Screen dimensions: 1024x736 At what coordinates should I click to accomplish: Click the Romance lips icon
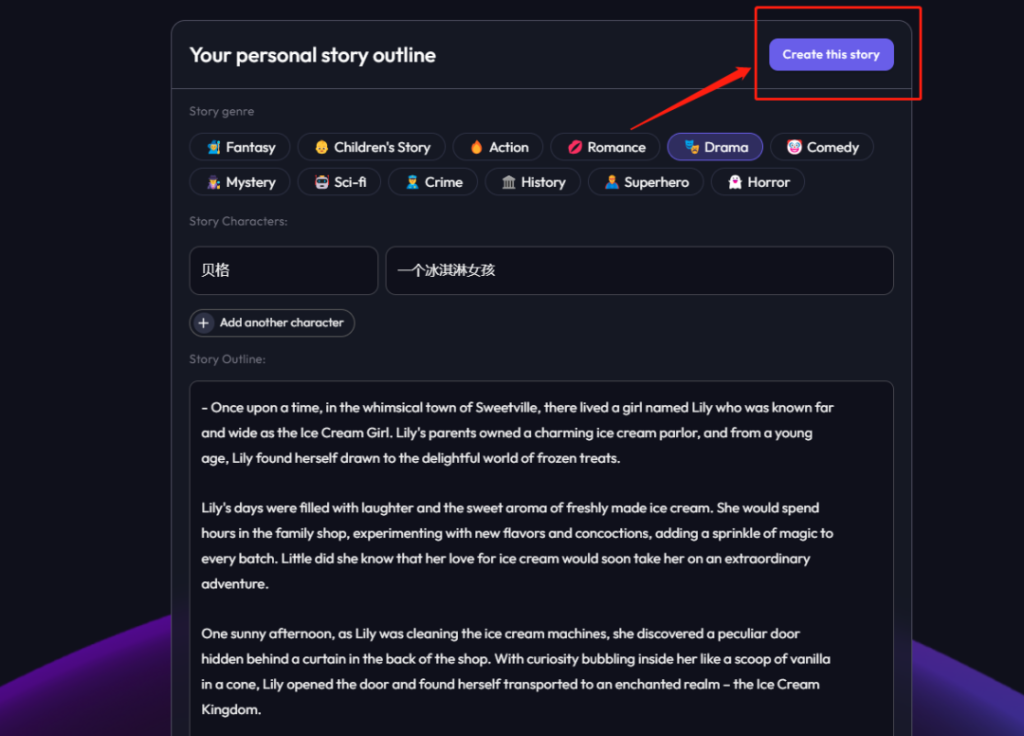coord(575,148)
